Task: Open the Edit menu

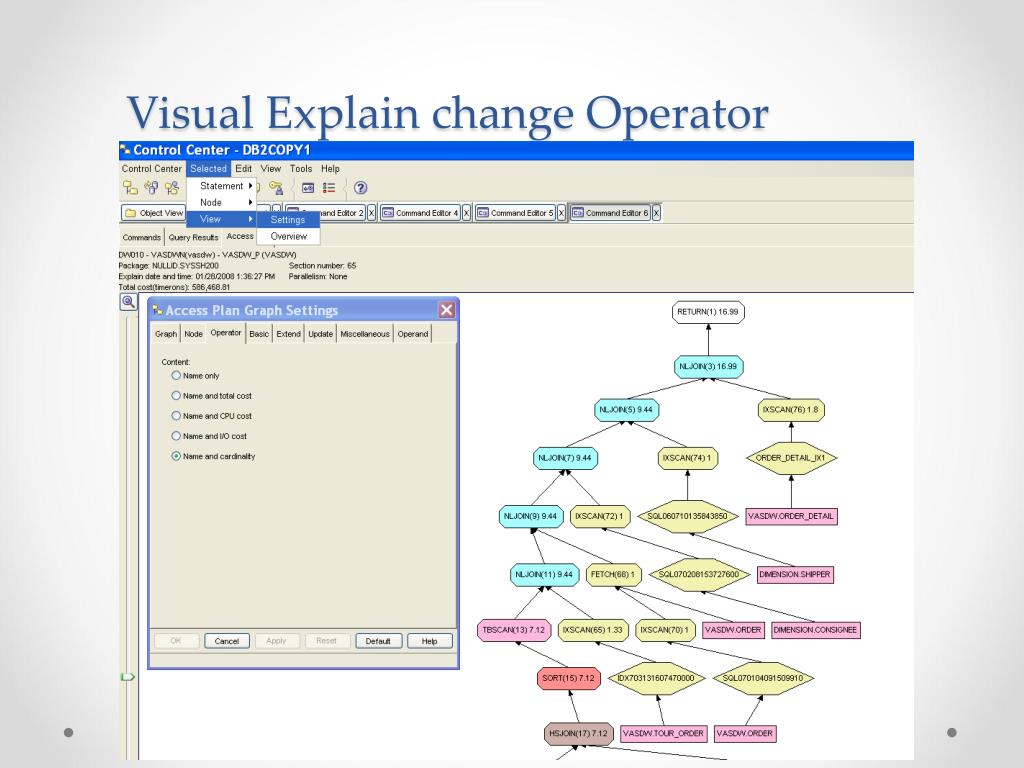Action: 244,168
